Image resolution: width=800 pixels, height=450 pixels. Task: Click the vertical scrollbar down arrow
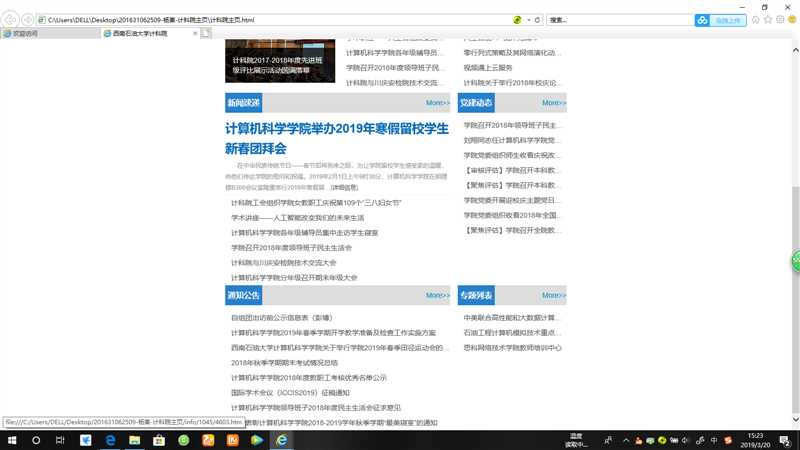(795, 419)
